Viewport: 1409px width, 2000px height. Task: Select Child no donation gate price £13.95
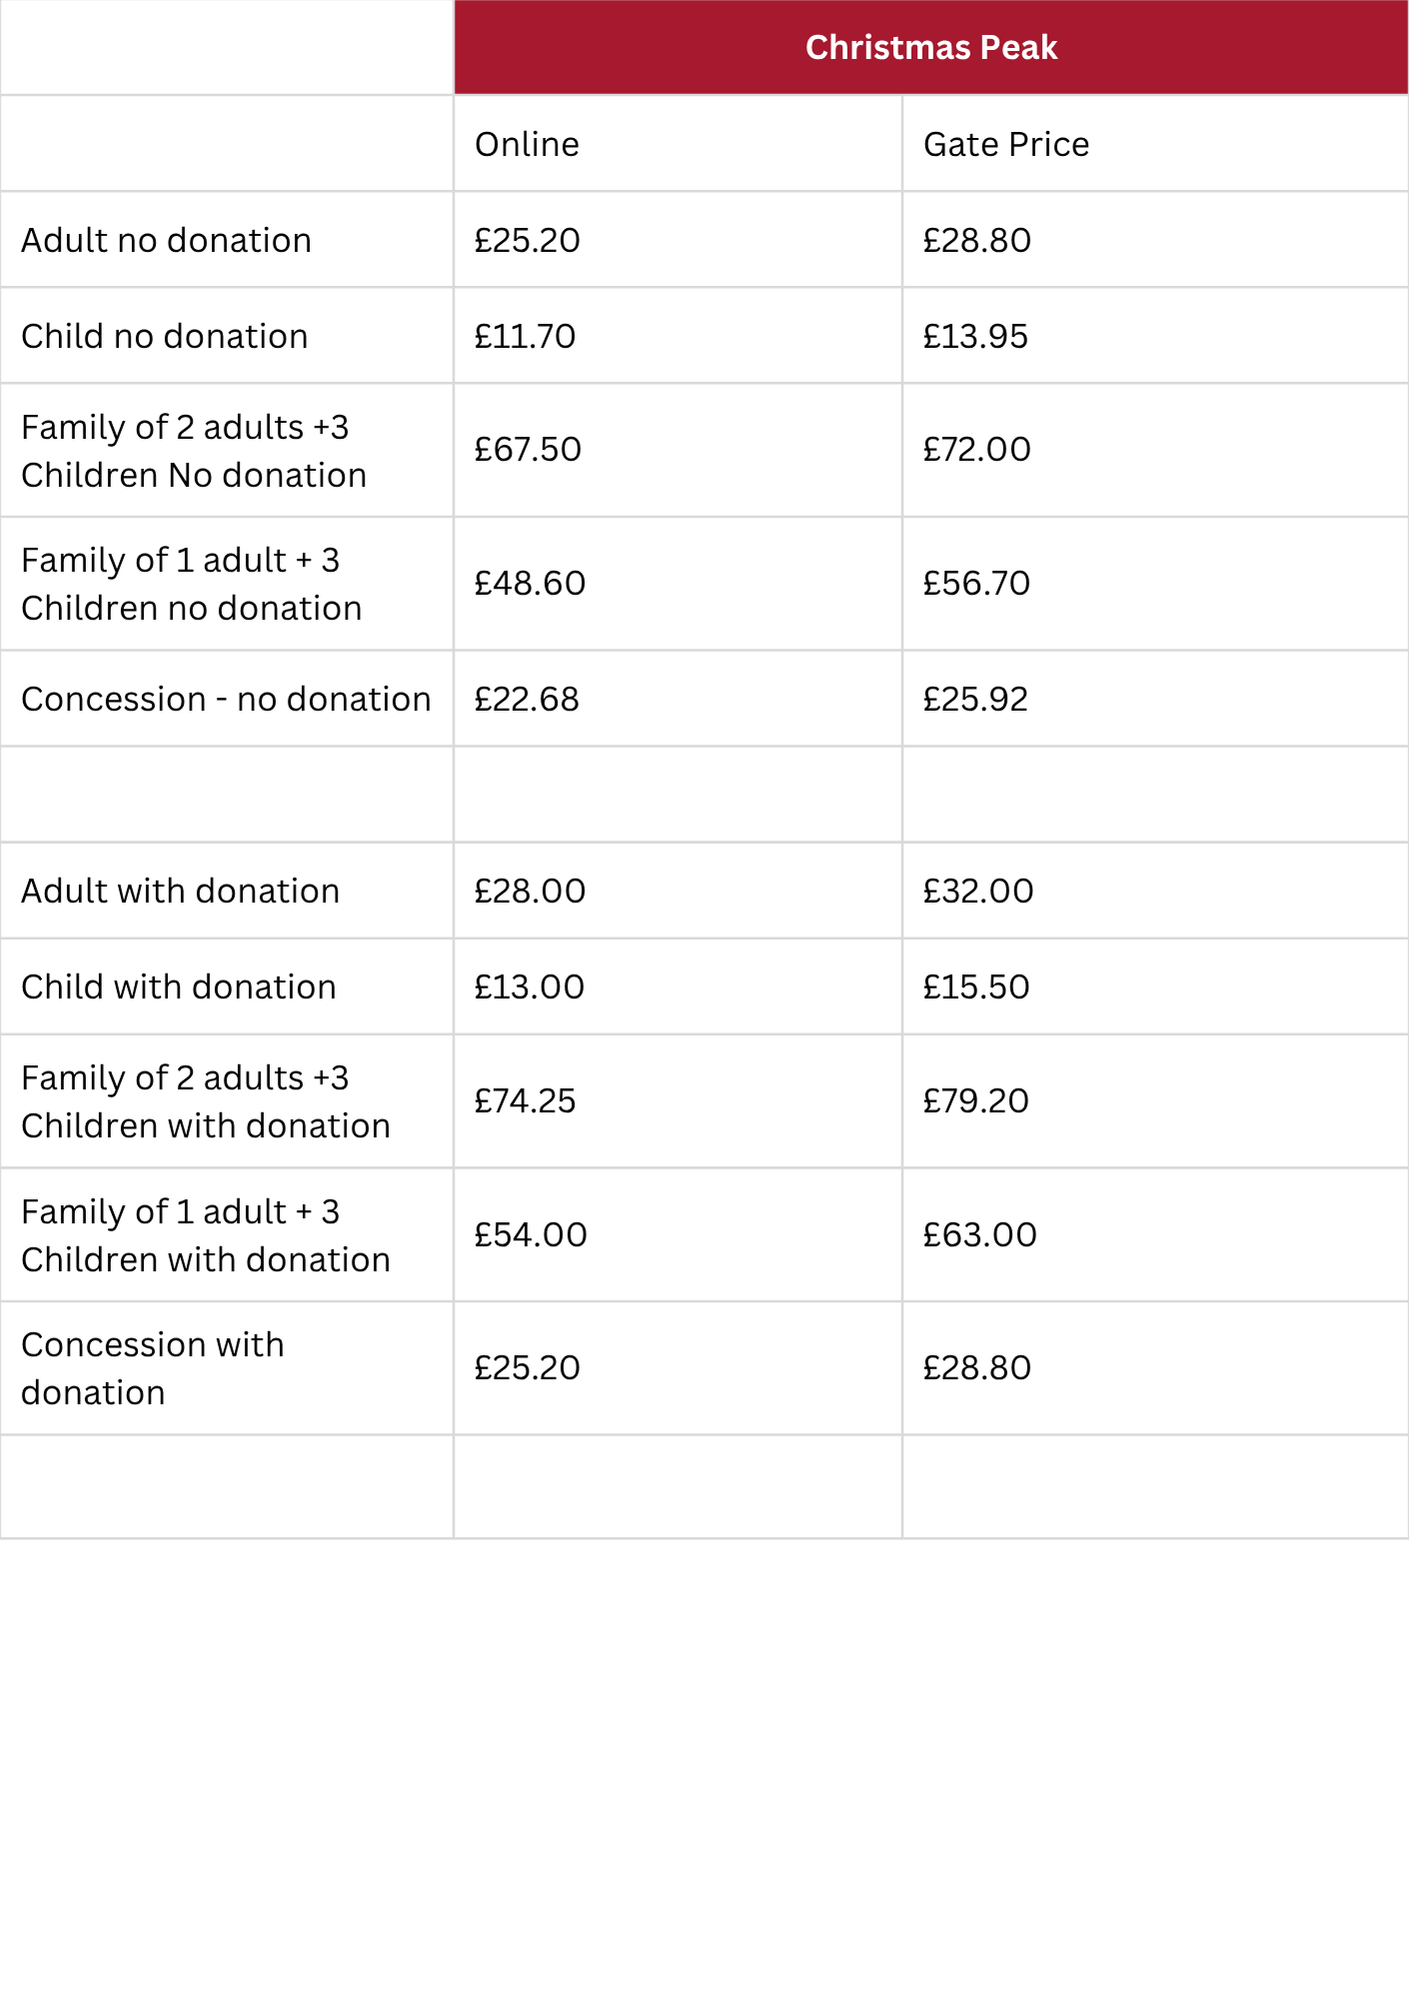[x=975, y=337]
